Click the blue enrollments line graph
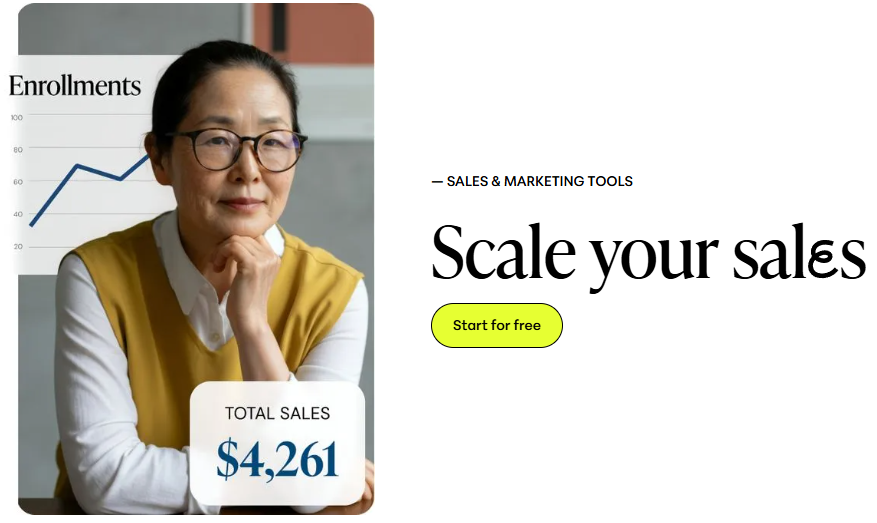 coord(90,190)
